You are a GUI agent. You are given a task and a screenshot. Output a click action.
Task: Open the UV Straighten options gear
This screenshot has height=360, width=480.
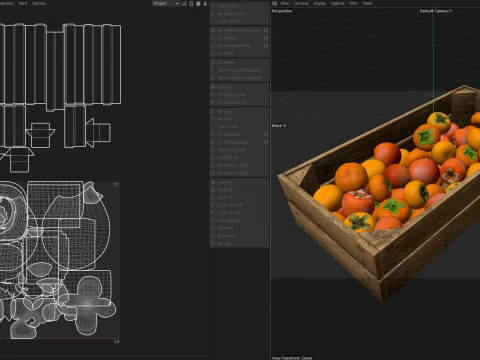click(x=266, y=134)
